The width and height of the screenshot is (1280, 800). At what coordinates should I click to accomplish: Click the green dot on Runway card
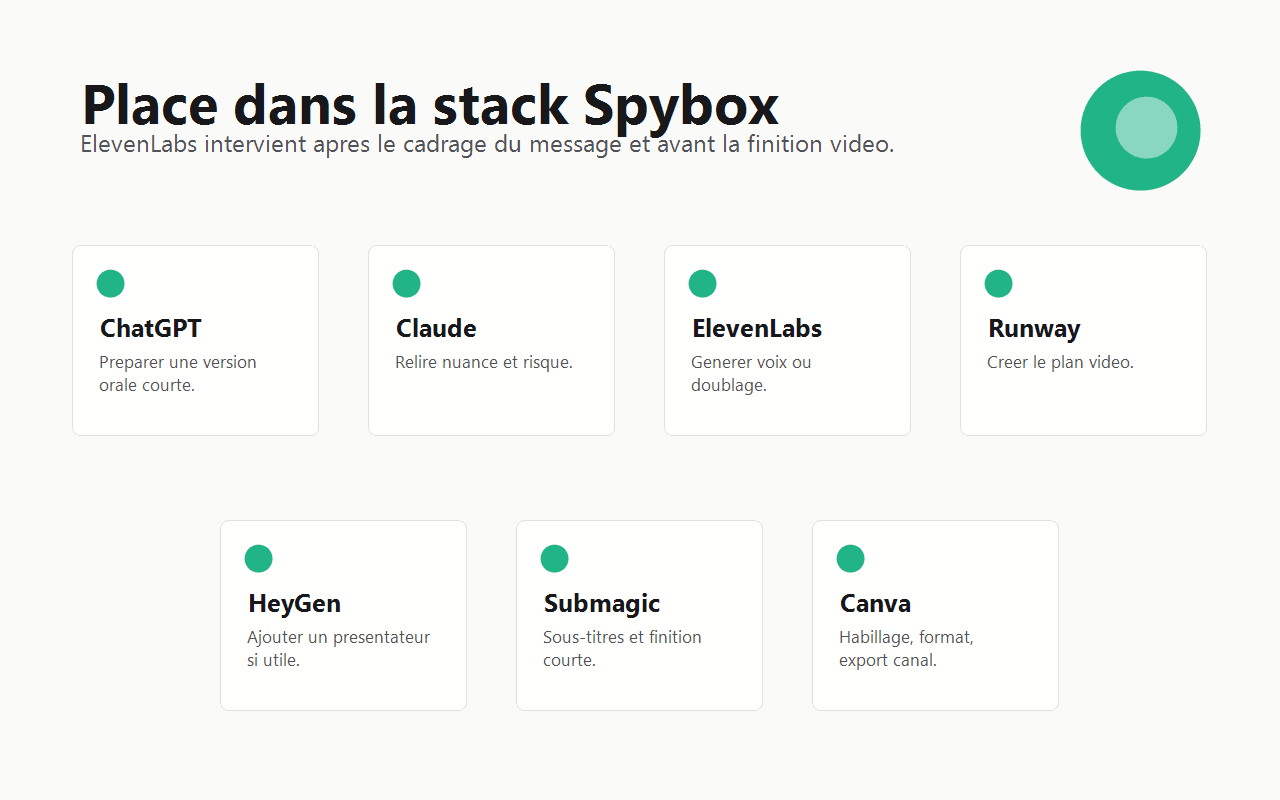click(x=998, y=283)
